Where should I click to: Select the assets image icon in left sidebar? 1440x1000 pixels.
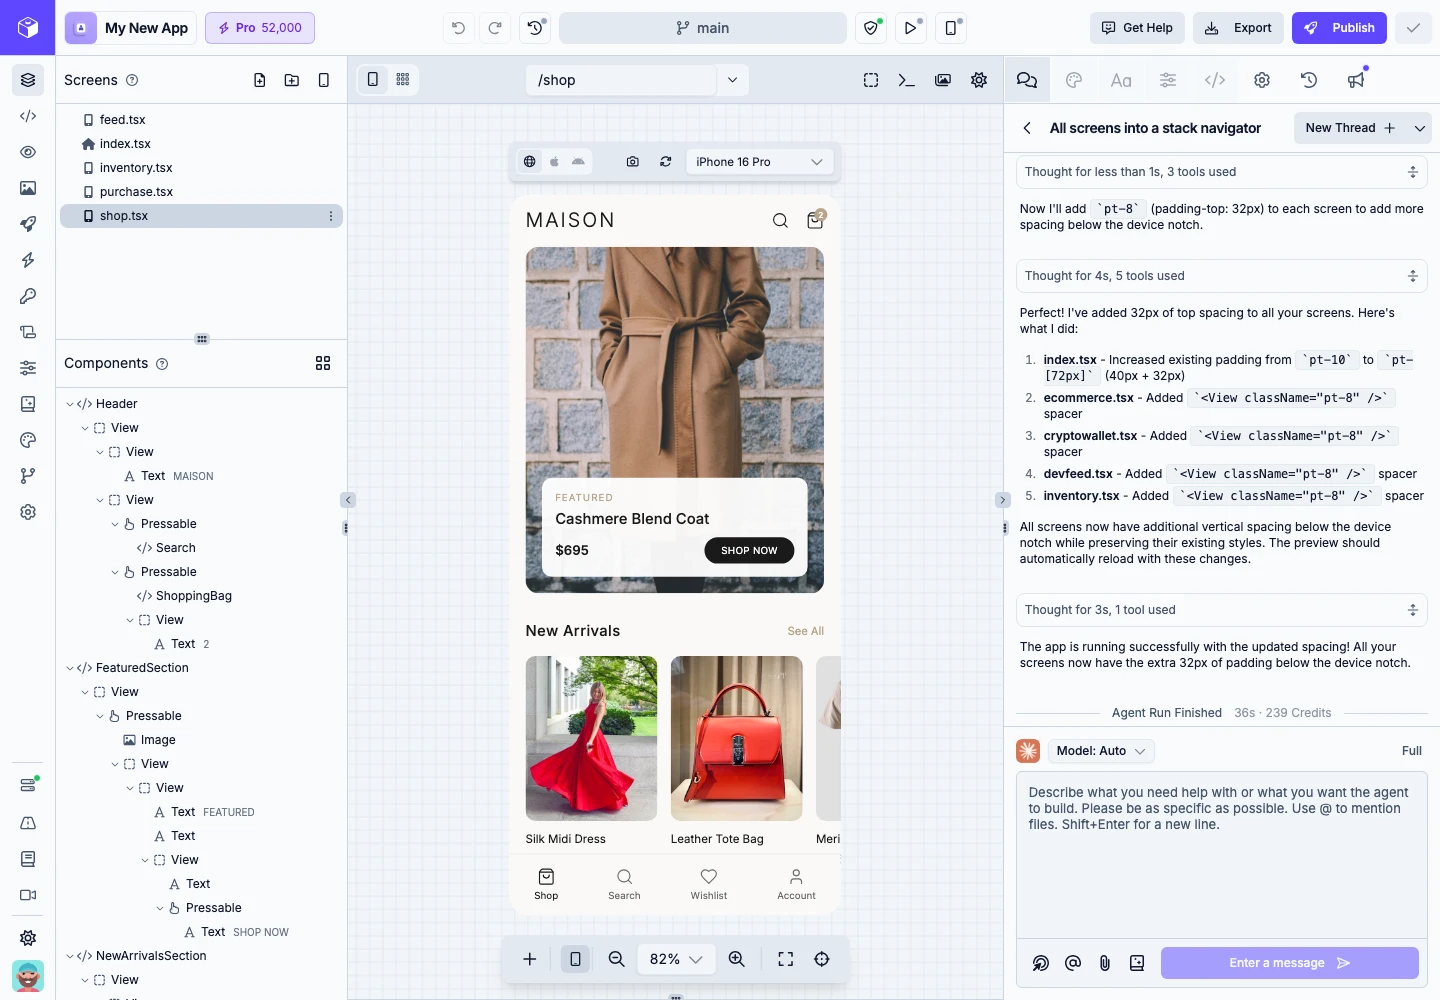tap(28, 188)
